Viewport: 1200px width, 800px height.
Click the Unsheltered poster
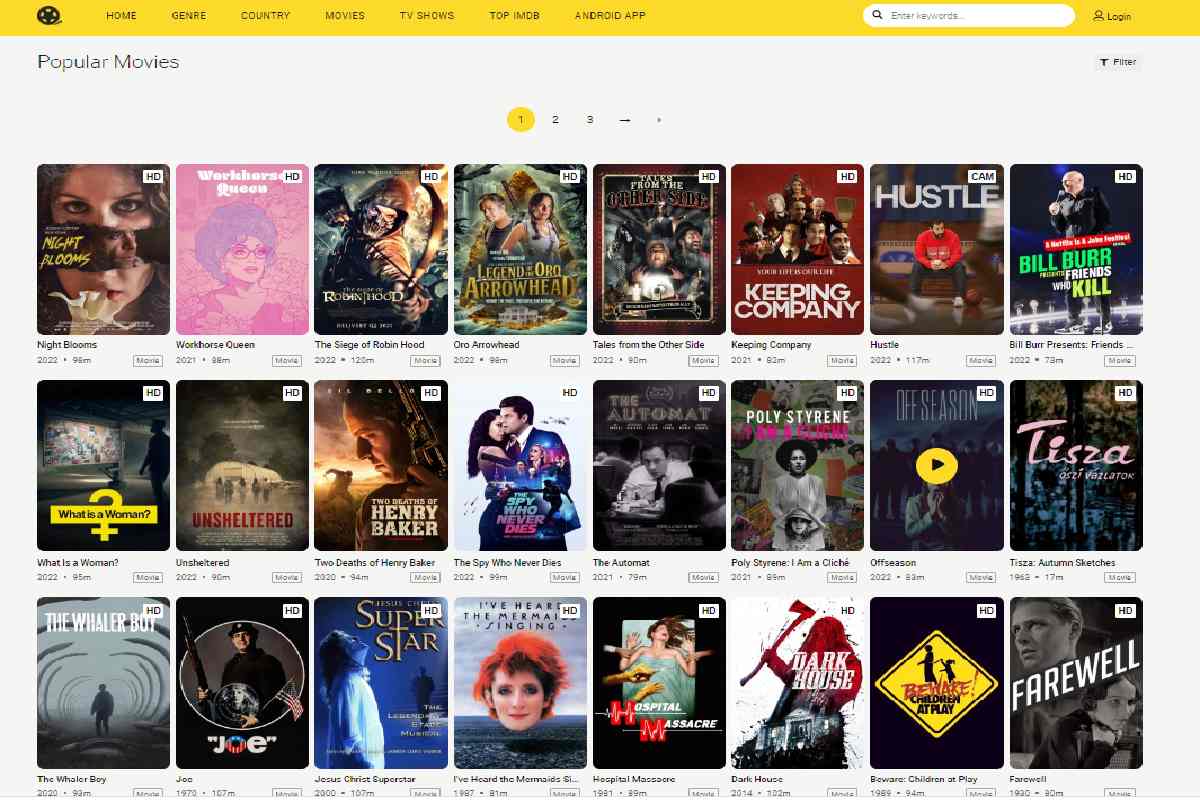point(242,466)
